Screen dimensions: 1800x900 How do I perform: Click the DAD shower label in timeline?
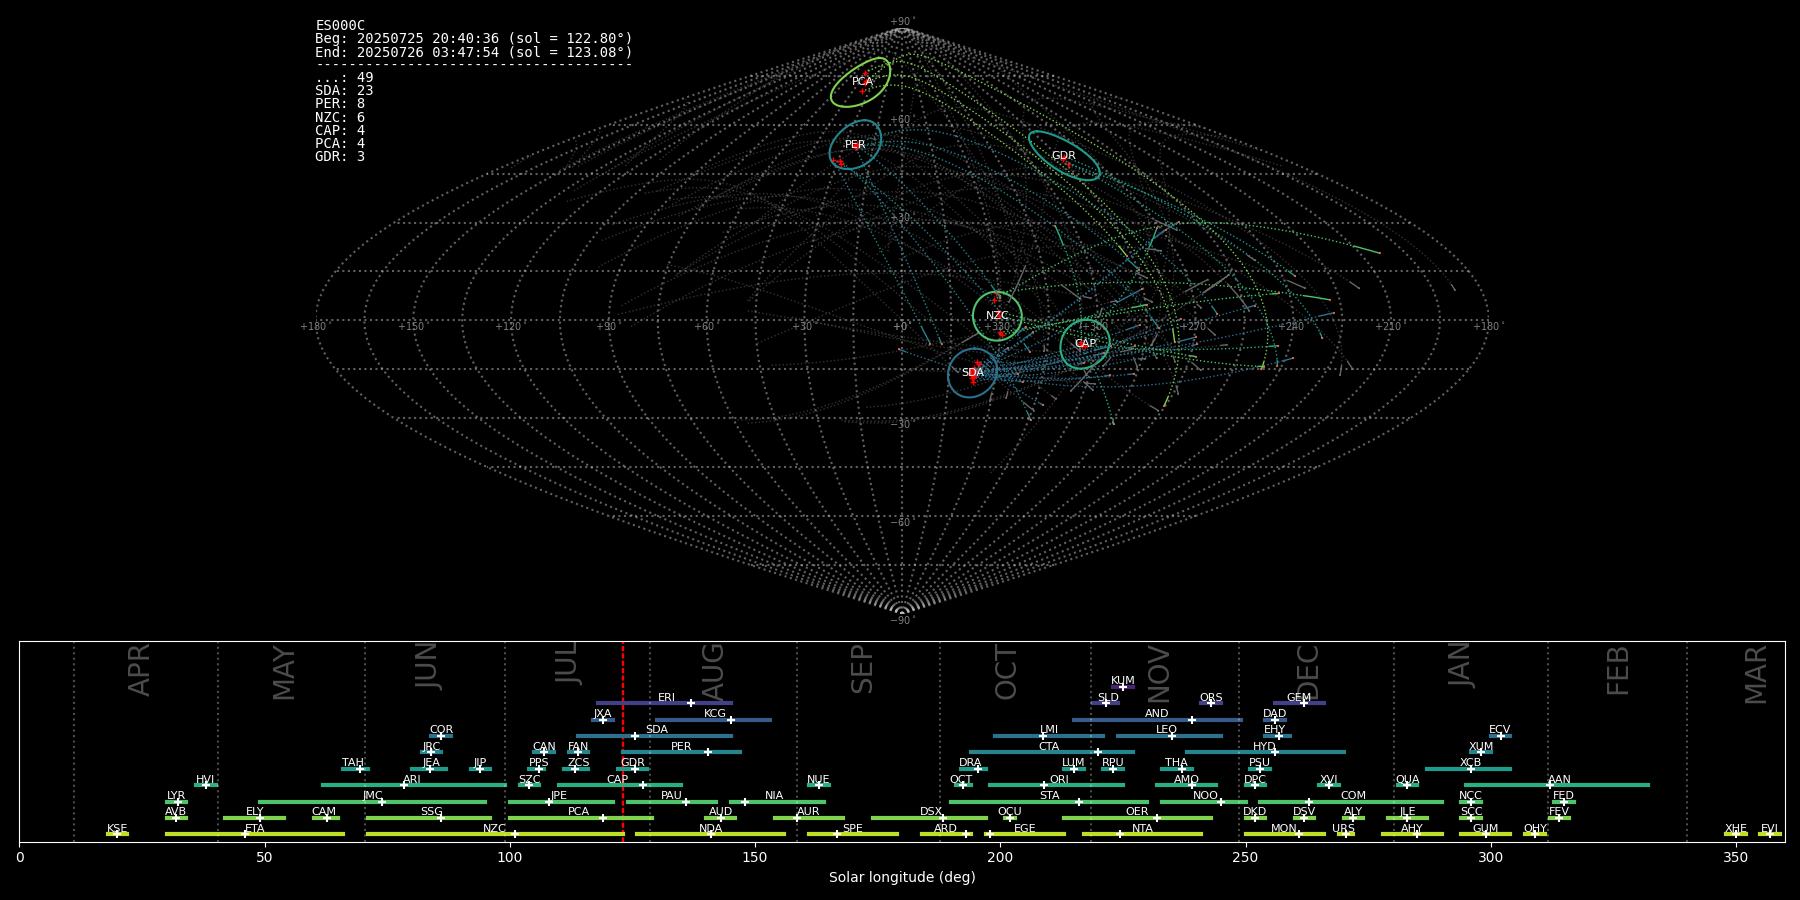[1275, 714]
